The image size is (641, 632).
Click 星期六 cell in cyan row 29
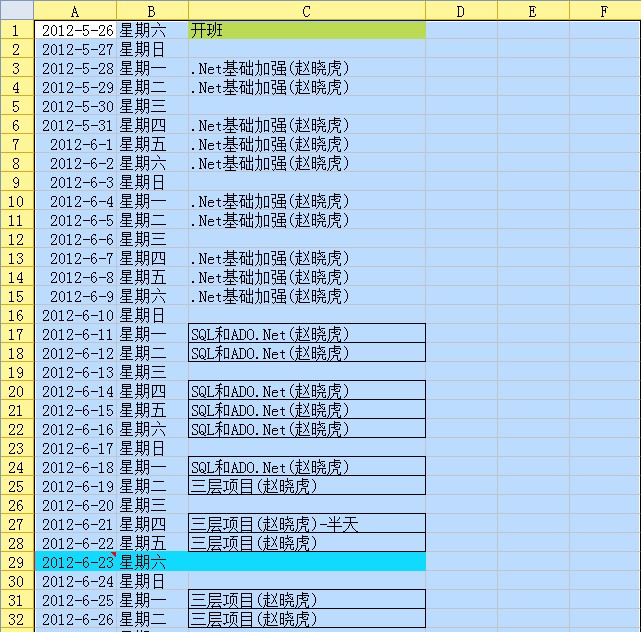click(x=152, y=563)
